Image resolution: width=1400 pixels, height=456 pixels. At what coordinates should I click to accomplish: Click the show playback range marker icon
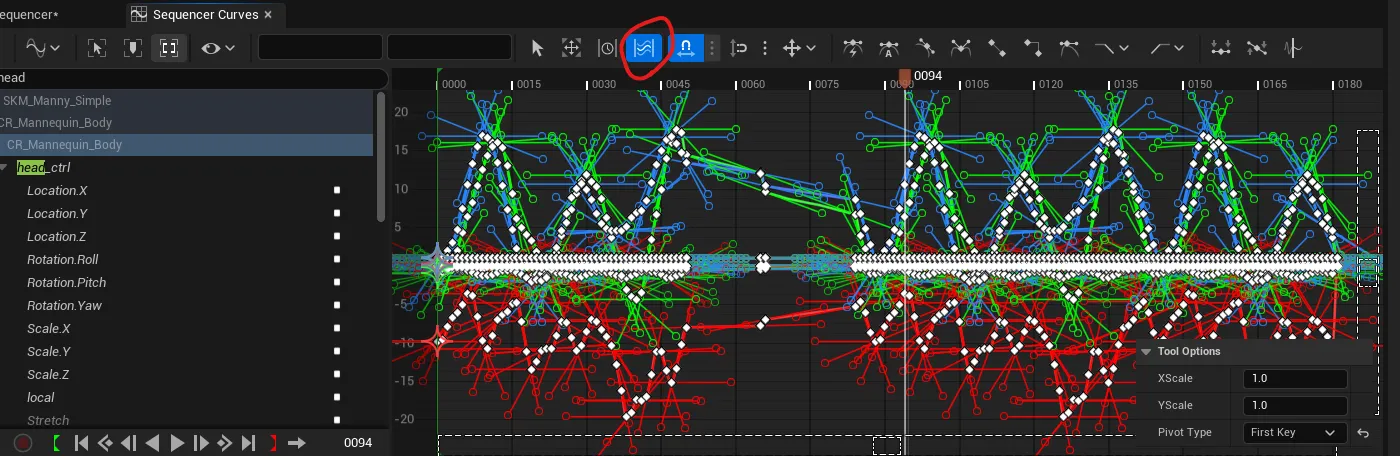tap(133, 47)
